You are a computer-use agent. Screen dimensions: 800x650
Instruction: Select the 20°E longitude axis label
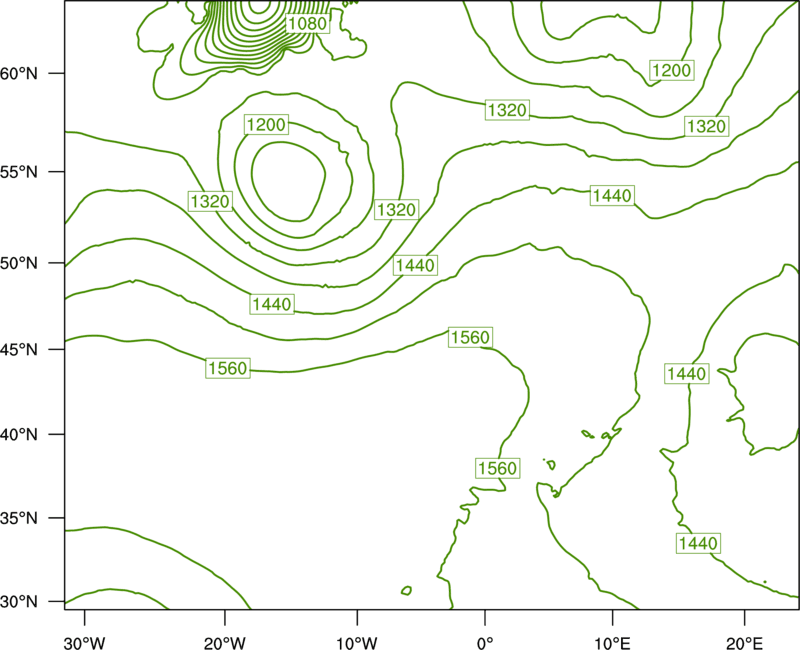click(x=744, y=643)
